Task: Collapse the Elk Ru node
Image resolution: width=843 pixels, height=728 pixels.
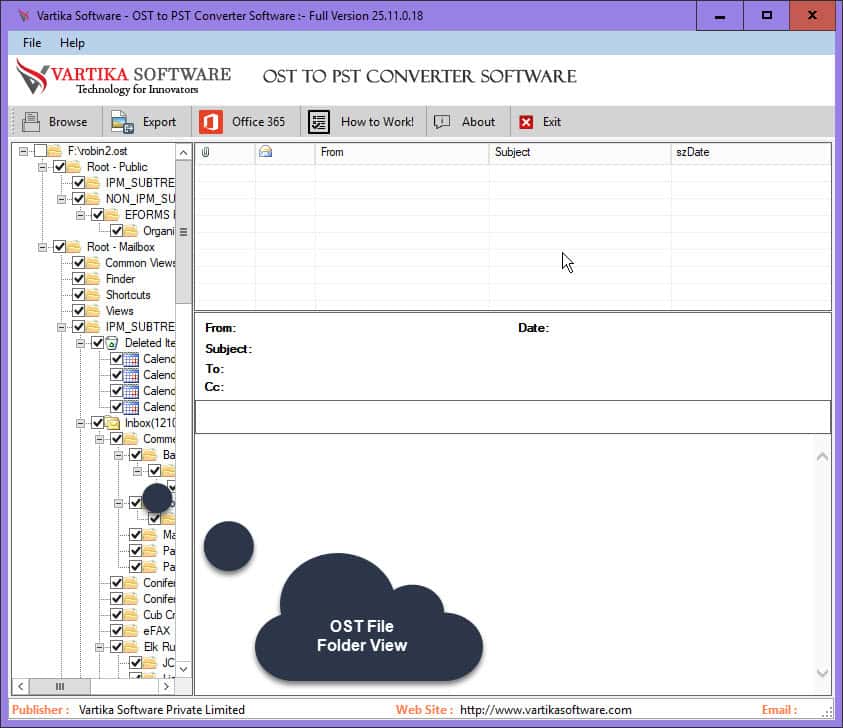Action: pyautogui.click(x=99, y=647)
